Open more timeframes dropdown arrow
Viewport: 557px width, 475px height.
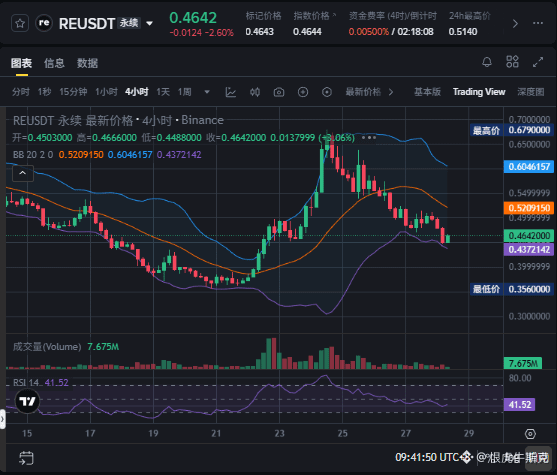207,92
